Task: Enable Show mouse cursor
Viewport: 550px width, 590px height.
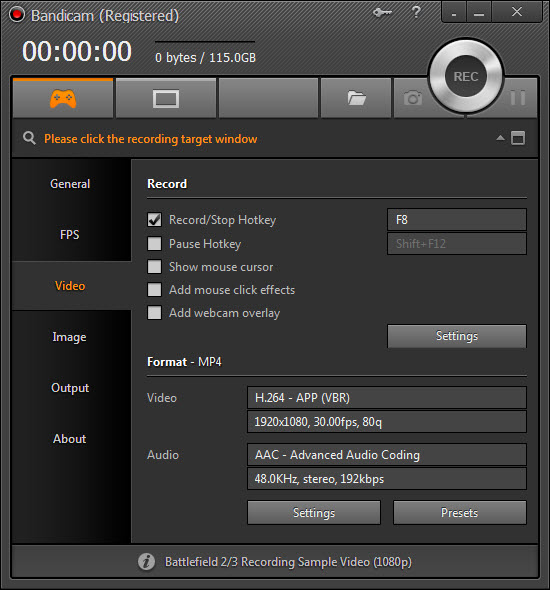Action: 154,267
